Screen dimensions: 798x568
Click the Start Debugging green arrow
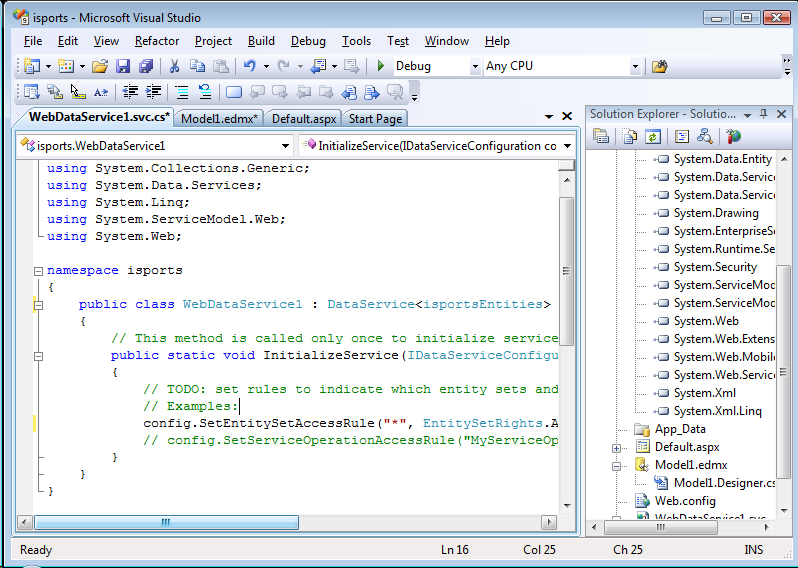[380, 67]
